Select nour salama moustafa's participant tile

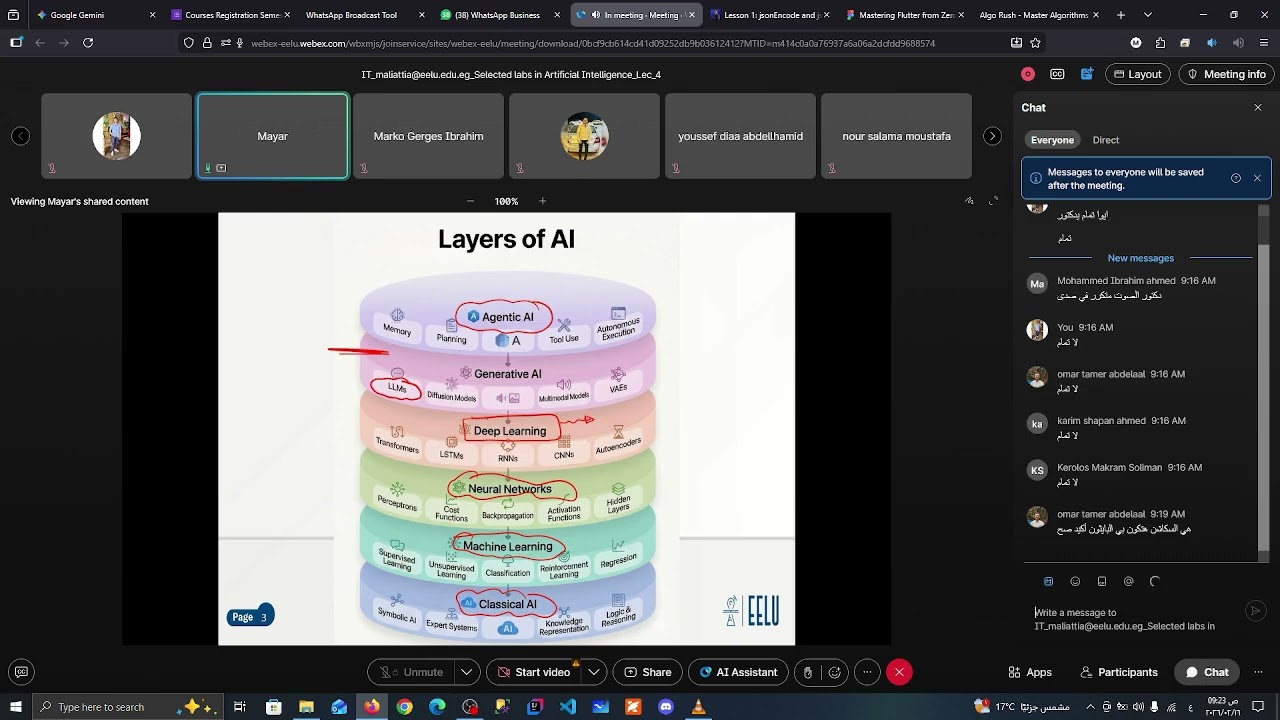(x=896, y=136)
